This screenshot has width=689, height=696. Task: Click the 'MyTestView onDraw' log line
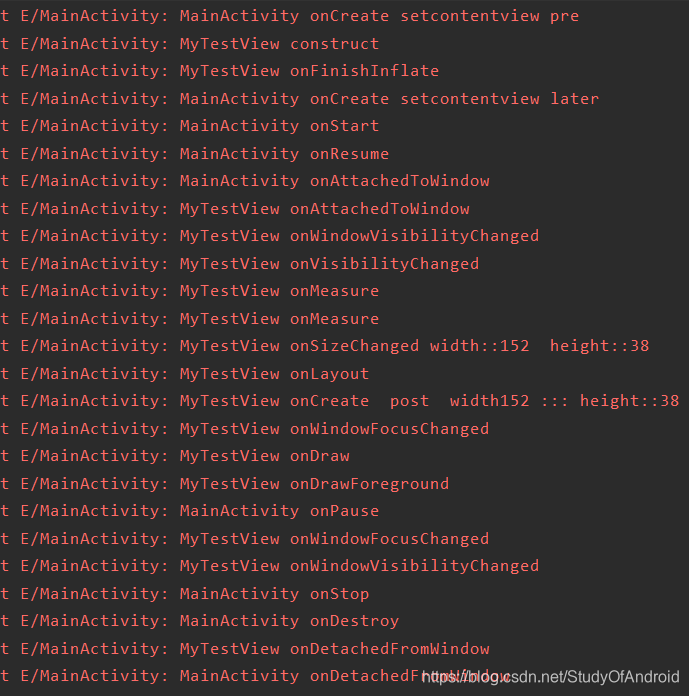point(175,456)
